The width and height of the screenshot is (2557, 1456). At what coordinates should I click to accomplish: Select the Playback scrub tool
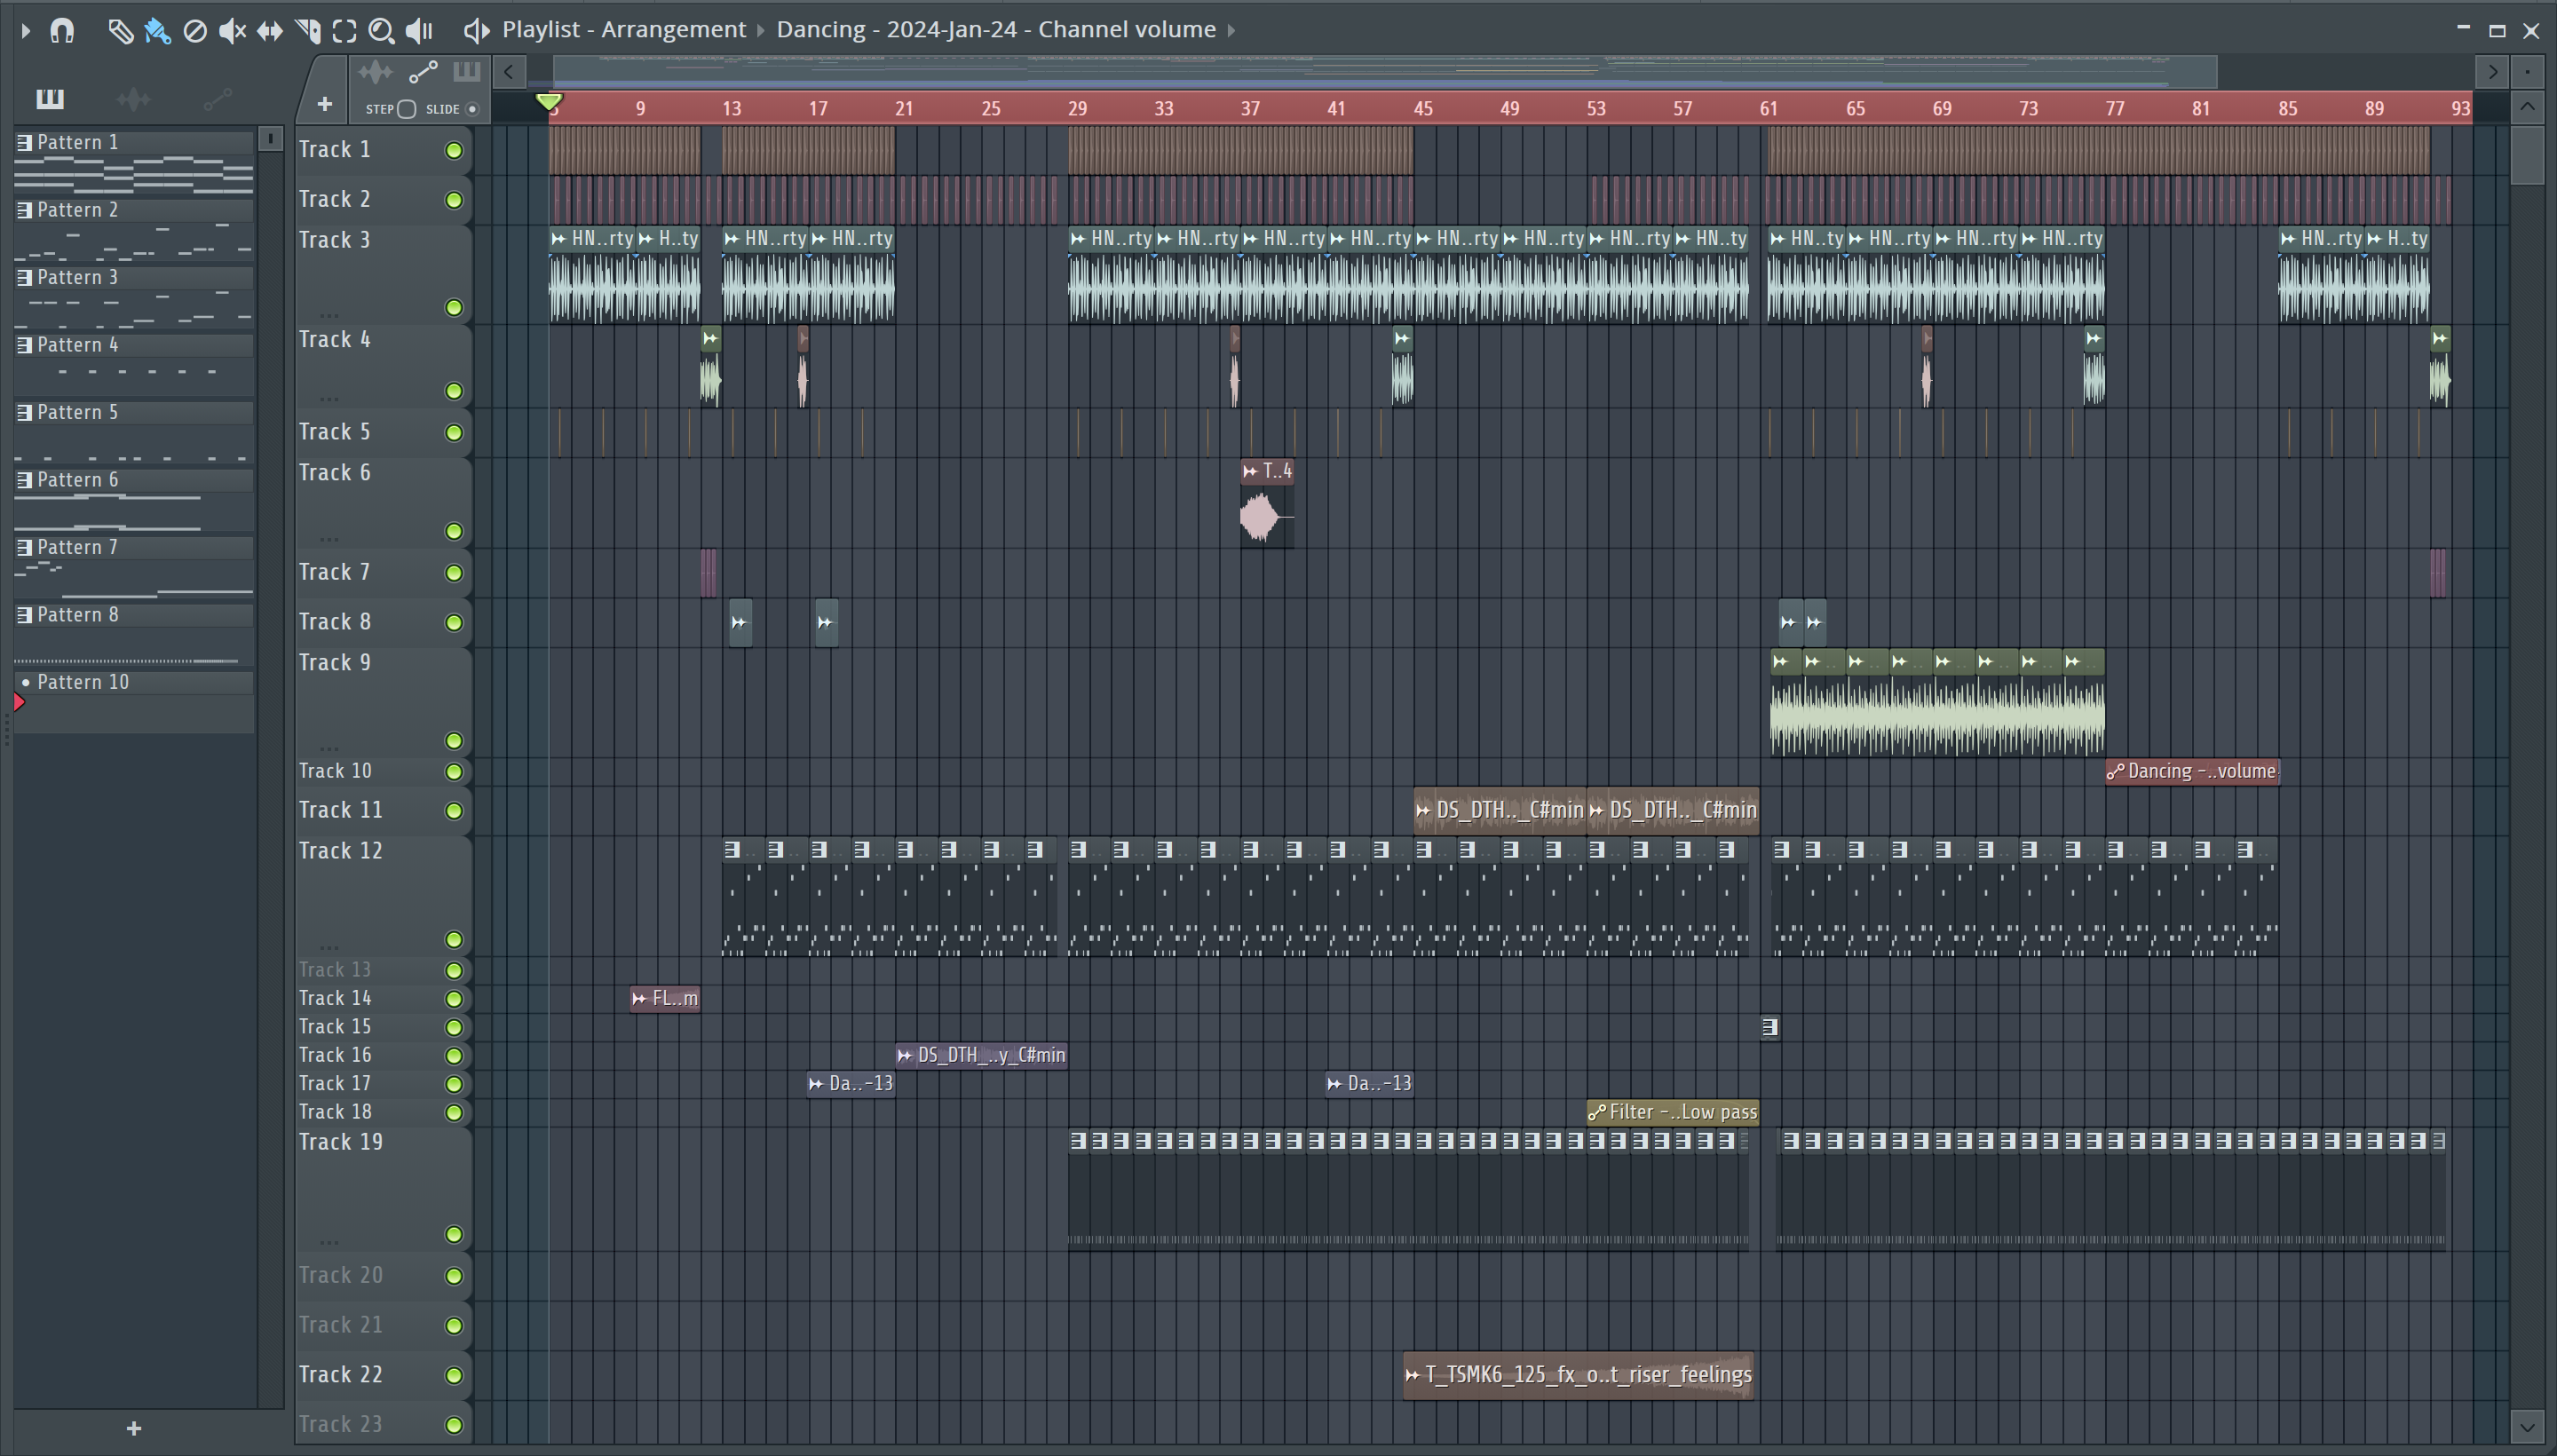pyautogui.click(x=420, y=31)
